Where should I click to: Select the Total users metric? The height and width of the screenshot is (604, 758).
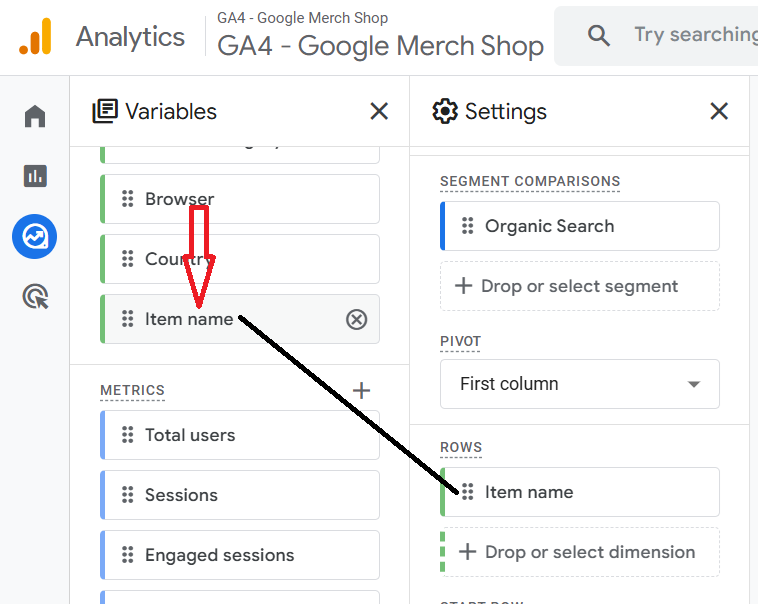240,435
